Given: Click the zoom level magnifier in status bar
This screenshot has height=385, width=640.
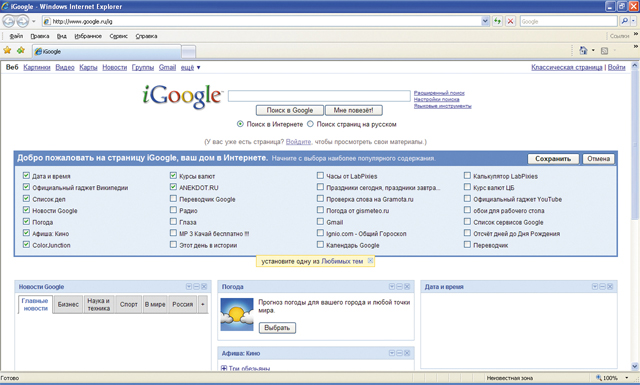Looking at the screenshot, I should pyautogui.click(x=599, y=378).
